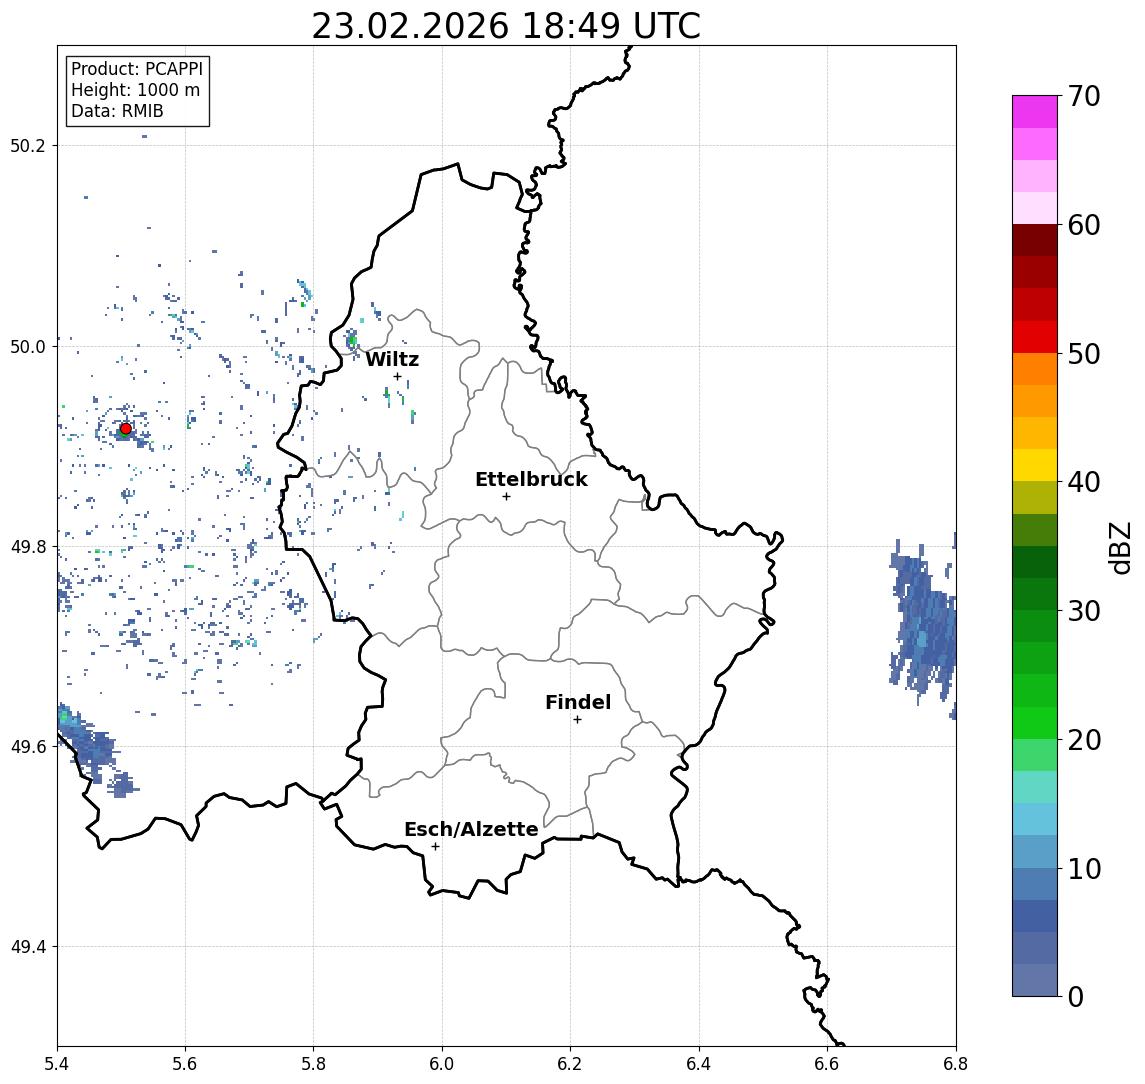The height and width of the screenshot is (1084, 1145).
Task: Click the colorbar tick label 70
Action: [1084, 96]
